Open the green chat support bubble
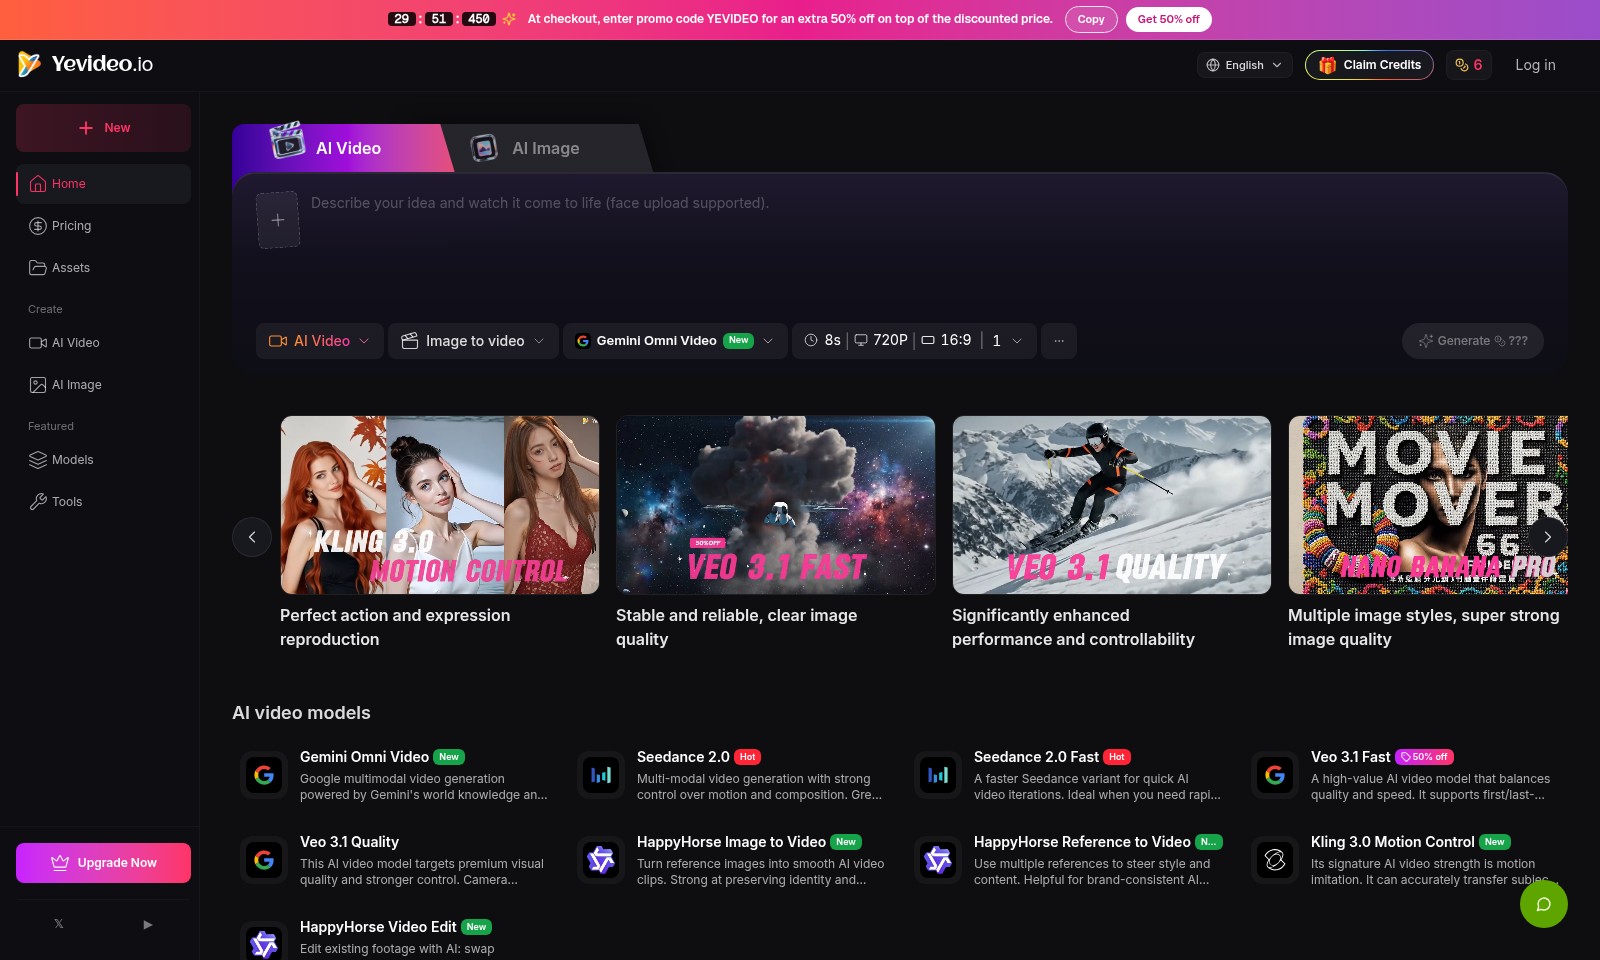 pyautogui.click(x=1543, y=904)
